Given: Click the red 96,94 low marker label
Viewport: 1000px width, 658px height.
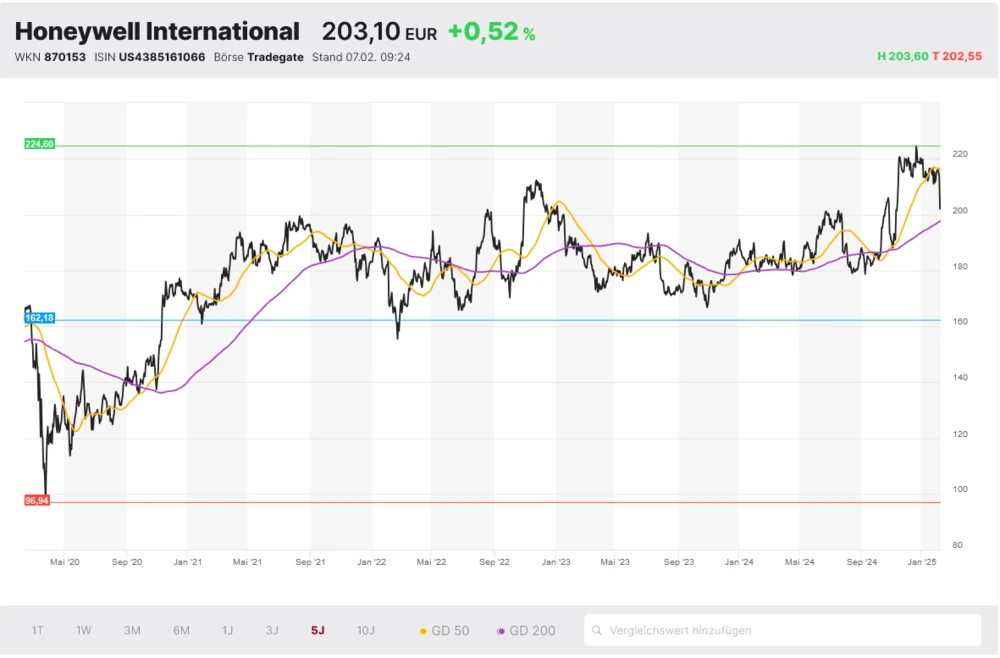Looking at the screenshot, I should pos(37,500).
